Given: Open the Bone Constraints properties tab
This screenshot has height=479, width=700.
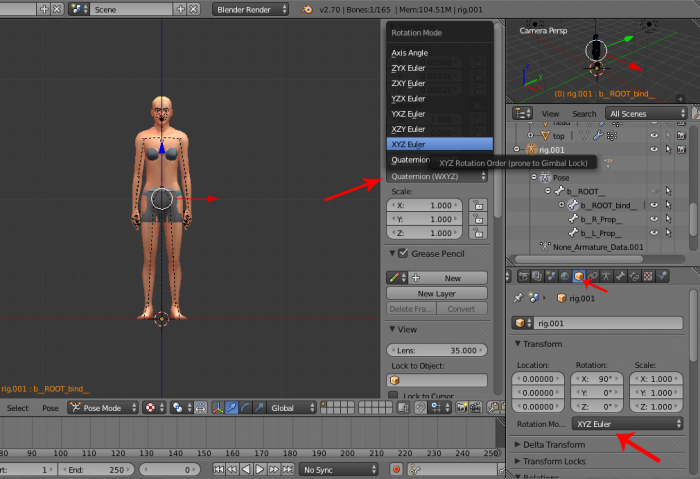Looking at the screenshot, I should click(634, 276).
